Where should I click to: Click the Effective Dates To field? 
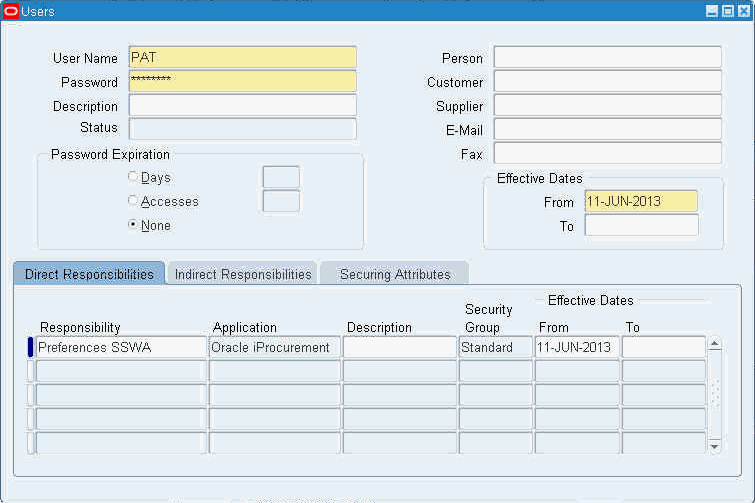pos(641,226)
